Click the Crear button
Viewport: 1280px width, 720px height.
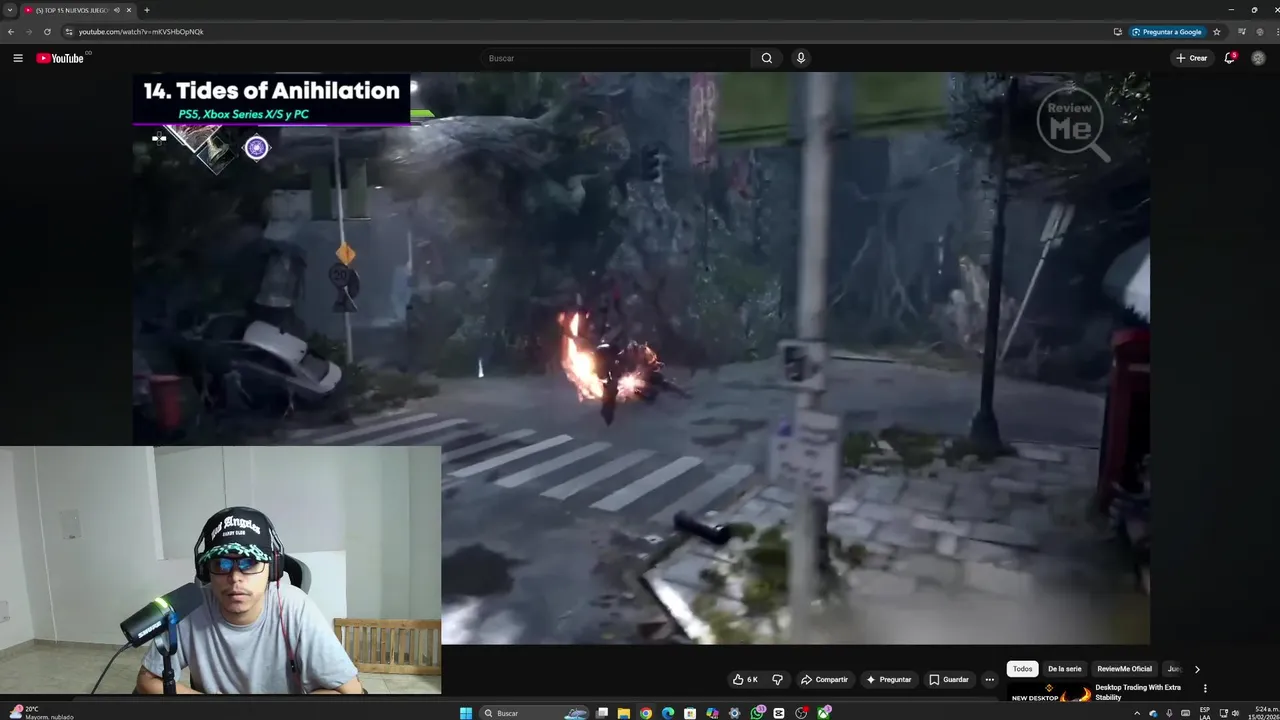point(1191,58)
